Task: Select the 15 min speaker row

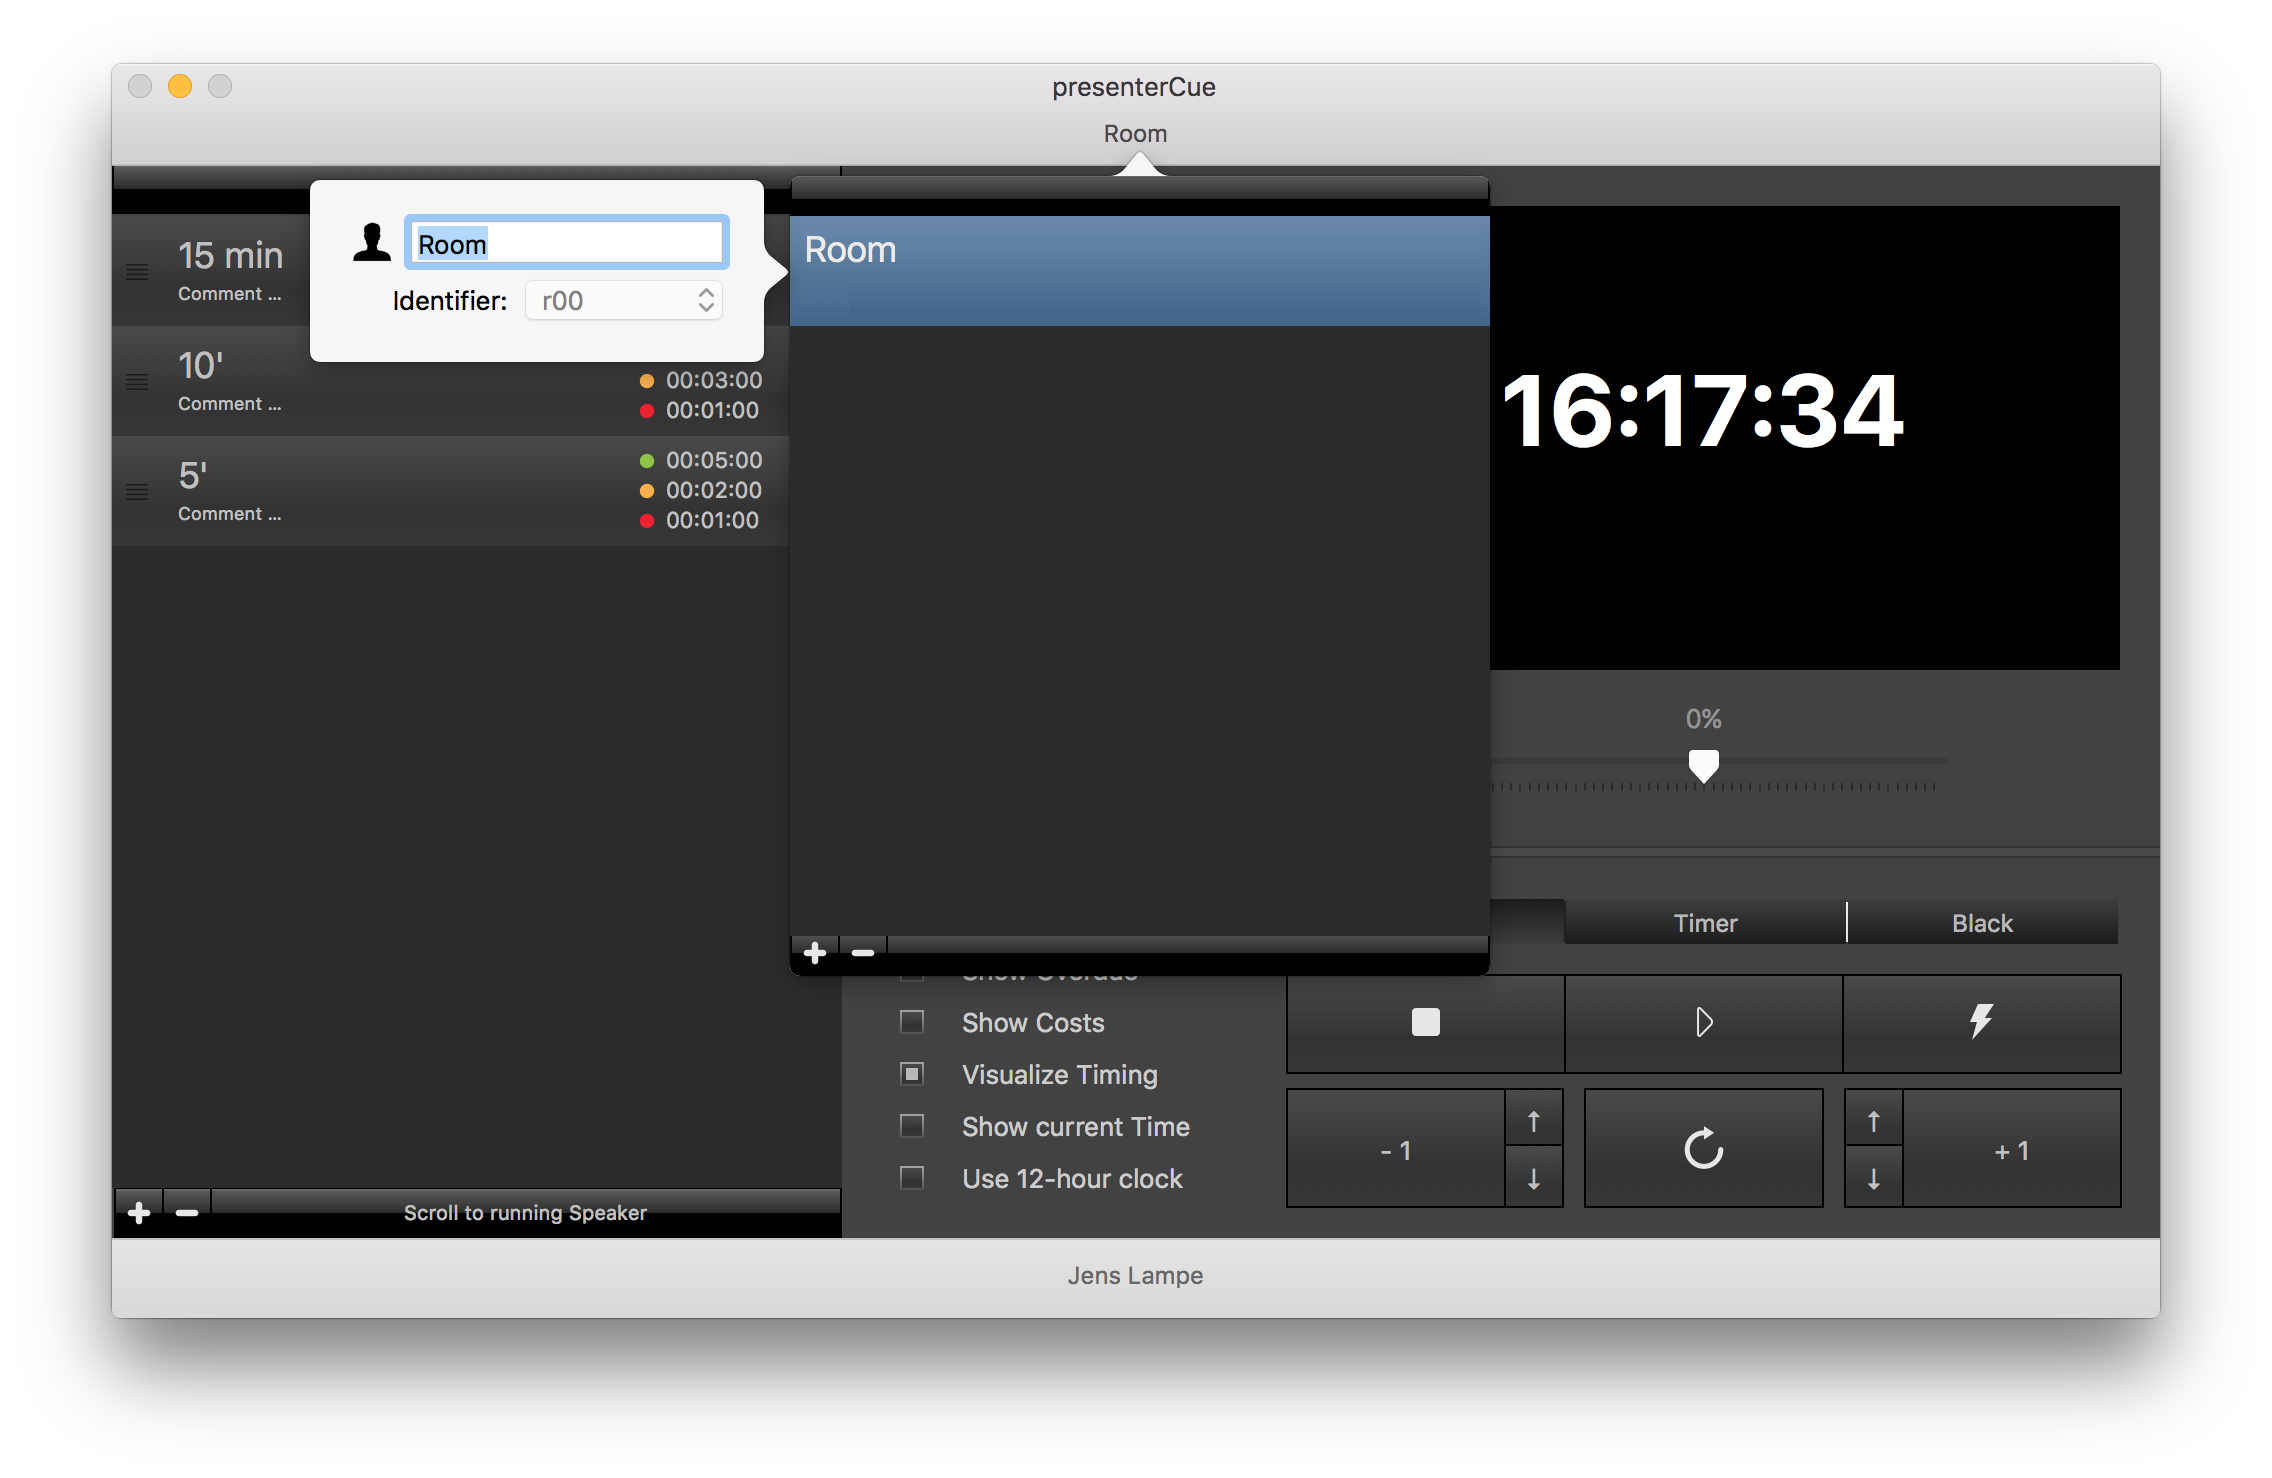Action: point(212,270)
